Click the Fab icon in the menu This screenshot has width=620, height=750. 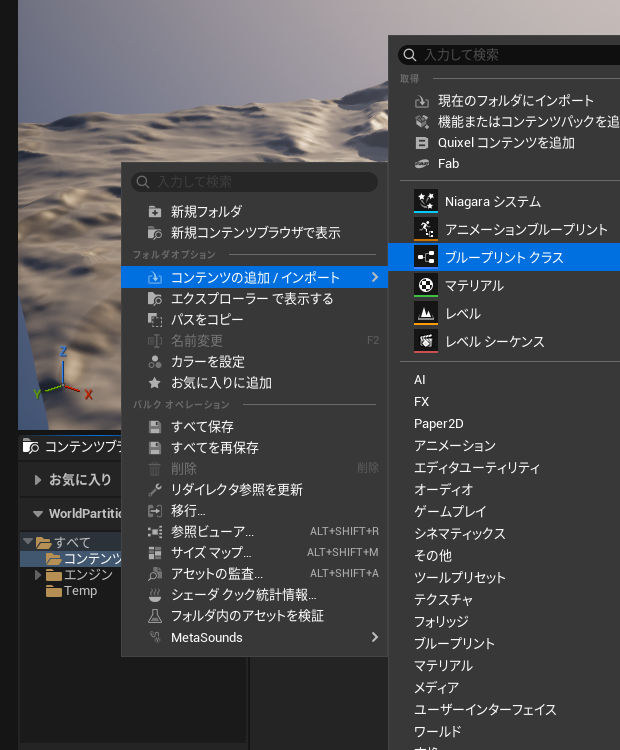point(422,163)
